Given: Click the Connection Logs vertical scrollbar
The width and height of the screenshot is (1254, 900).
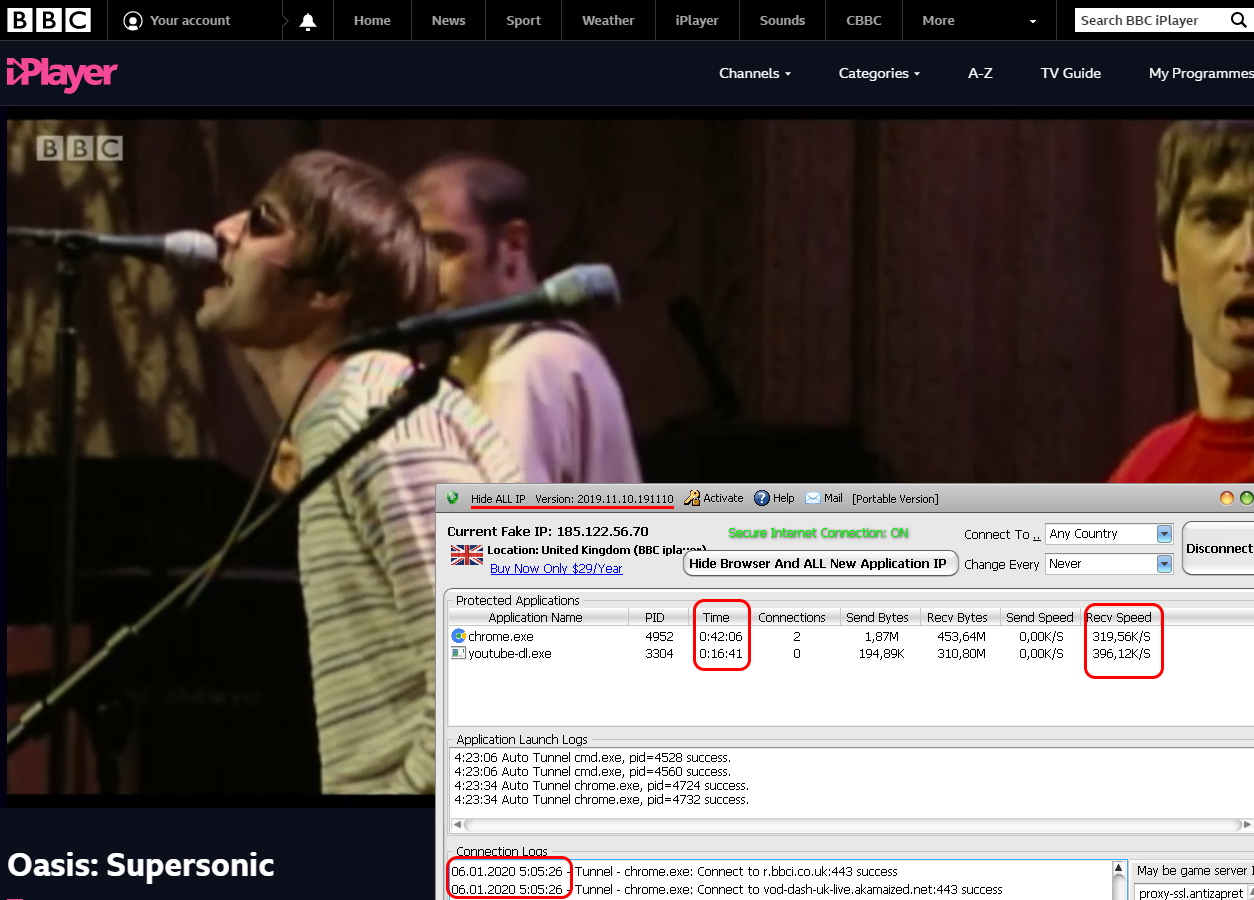Looking at the screenshot, I should point(1120,881).
